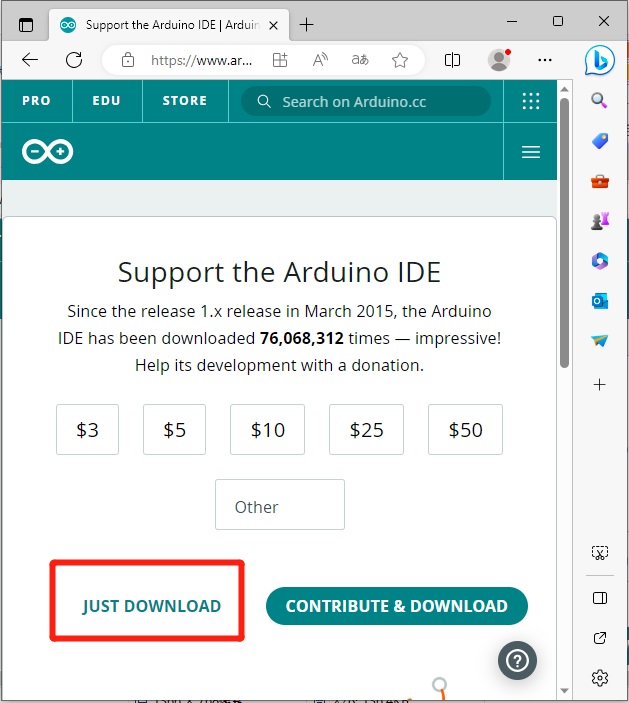Open the tab actions menu icon
The height and width of the screenshot is (703, 629).
click(x=26, y=25)
